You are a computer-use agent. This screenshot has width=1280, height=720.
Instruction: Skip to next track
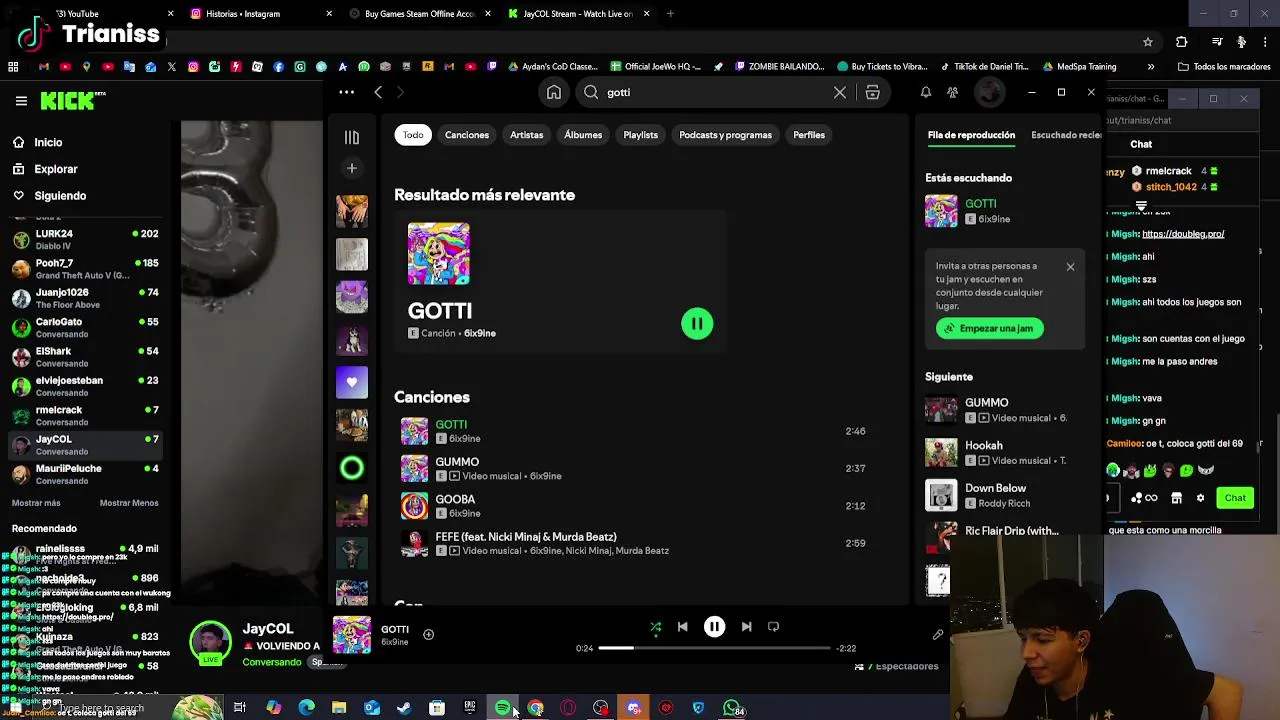point(746,627)
